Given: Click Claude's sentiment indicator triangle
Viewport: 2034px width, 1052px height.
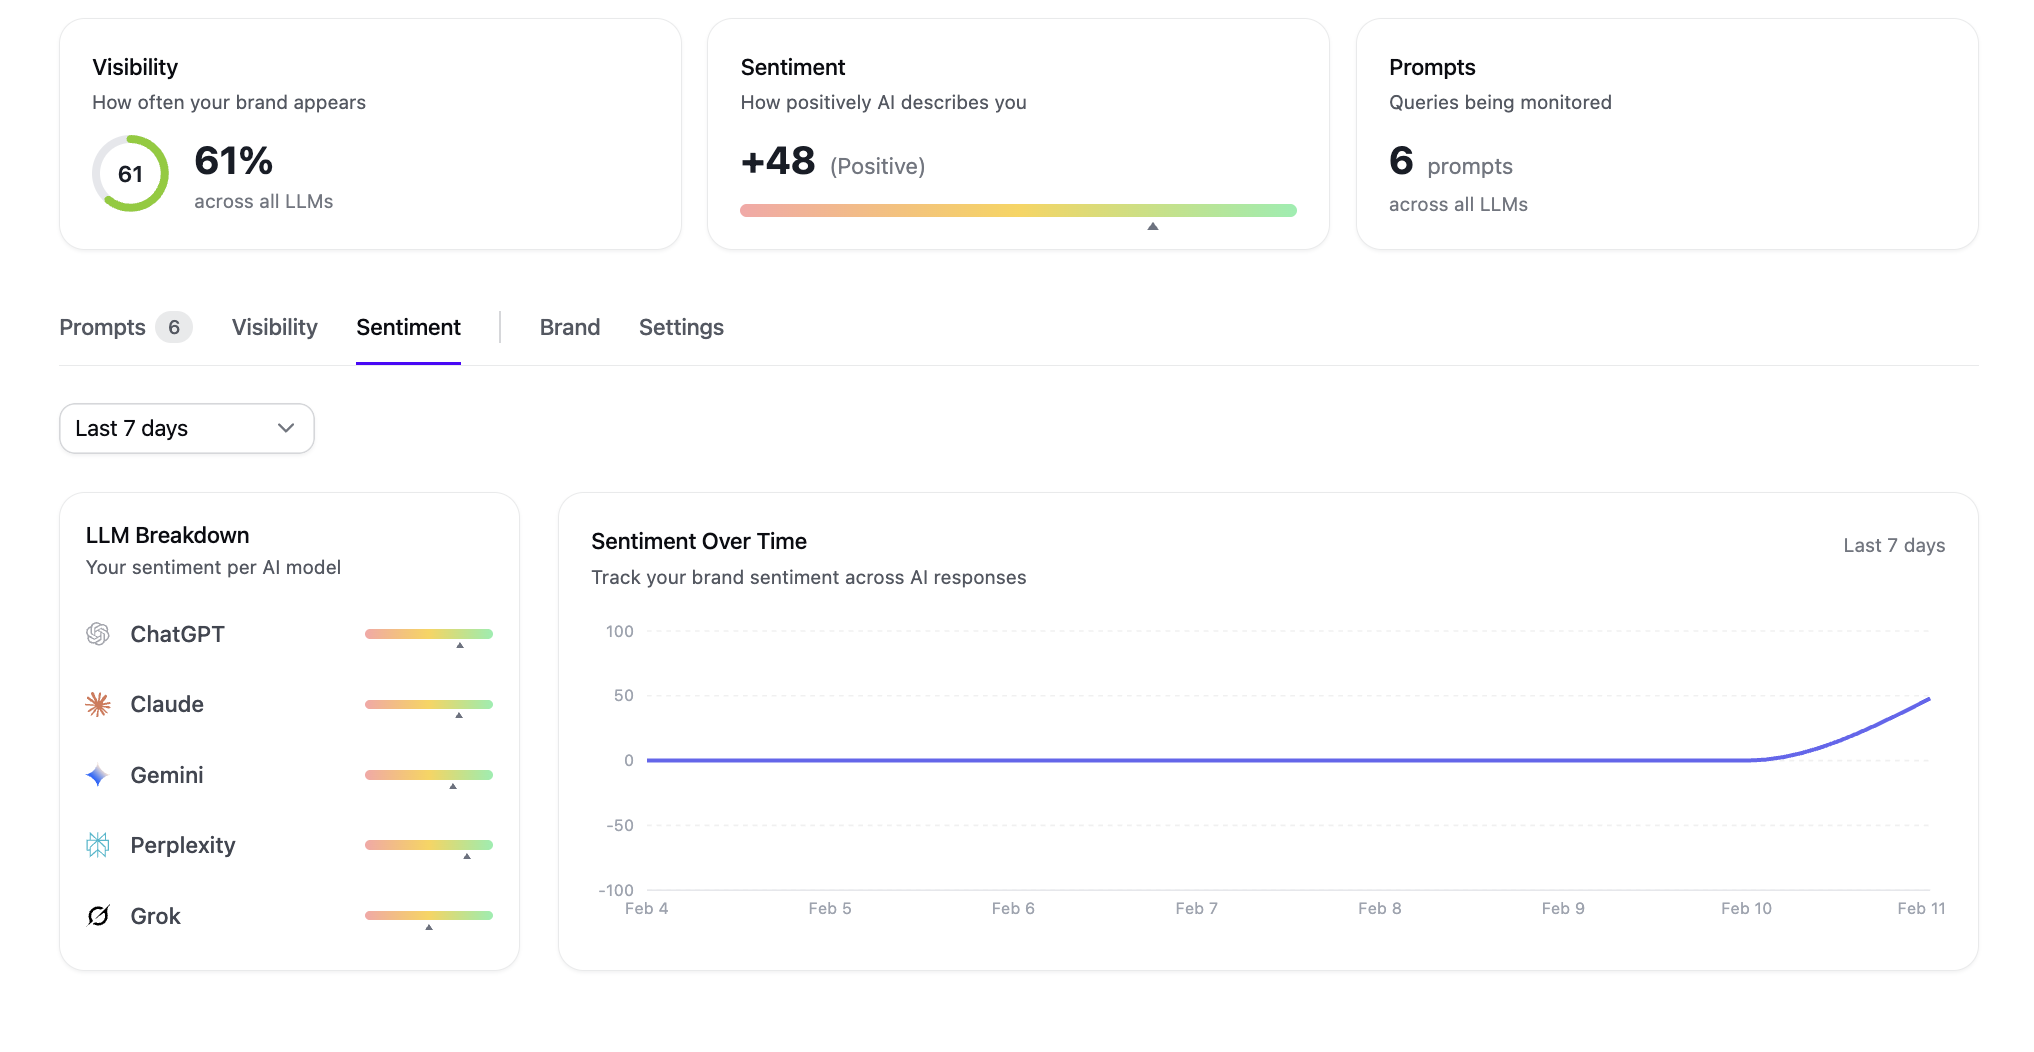Looking at the screenshot, I should coord(460,716).
